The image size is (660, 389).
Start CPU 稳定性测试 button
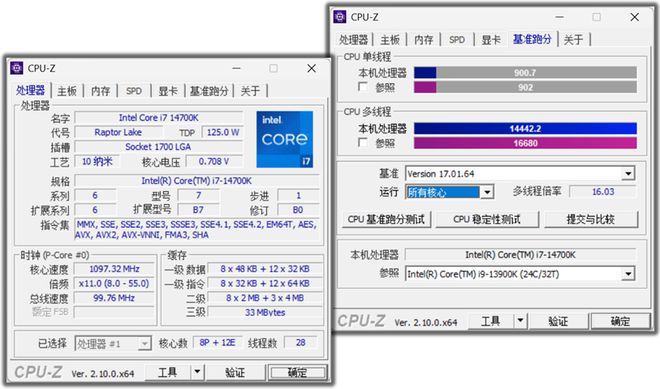point(487,219)
